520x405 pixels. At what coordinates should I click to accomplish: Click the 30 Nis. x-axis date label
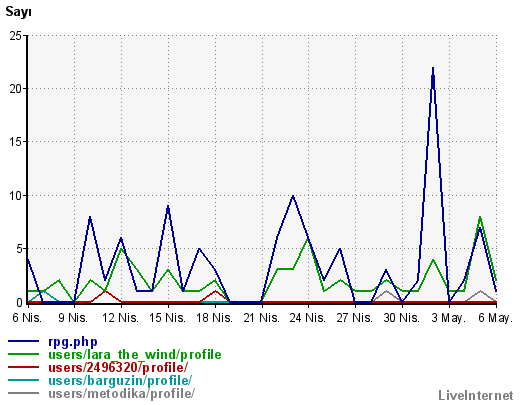(402, 318)
